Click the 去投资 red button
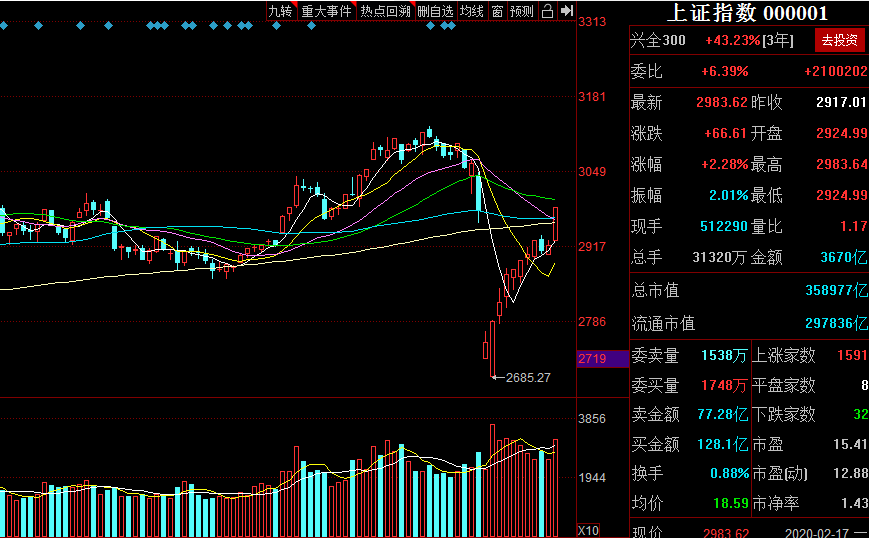This screenshot has width=869, height=538. (839, 40)
